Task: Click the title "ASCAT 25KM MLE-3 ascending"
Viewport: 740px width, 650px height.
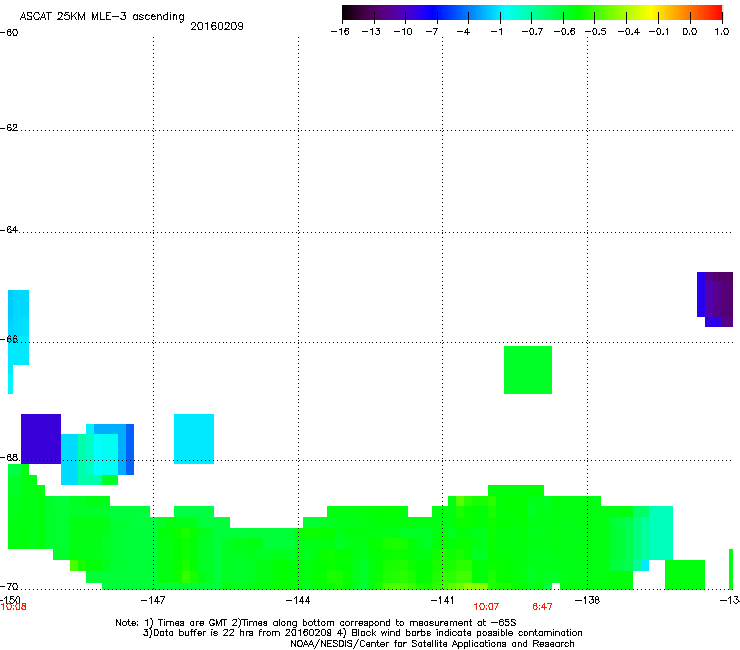Action: [x=102, y=17]
